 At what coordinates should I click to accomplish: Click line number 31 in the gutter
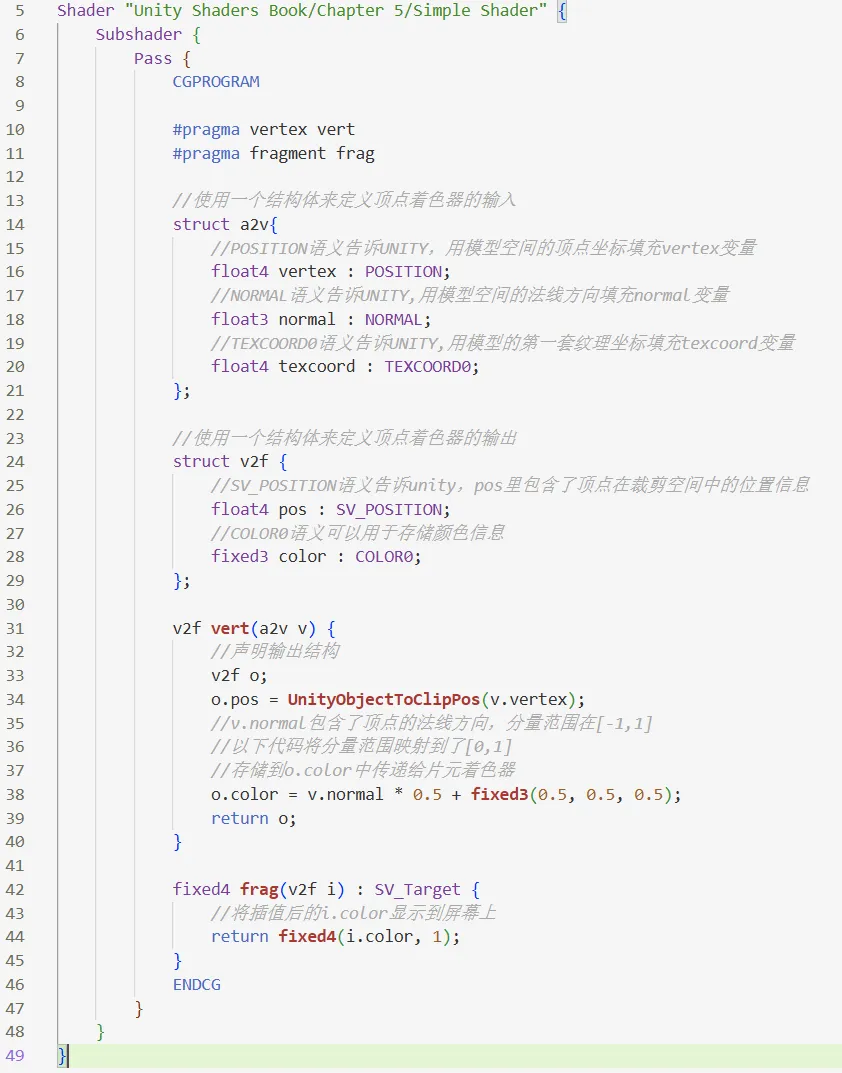point(16,628)
